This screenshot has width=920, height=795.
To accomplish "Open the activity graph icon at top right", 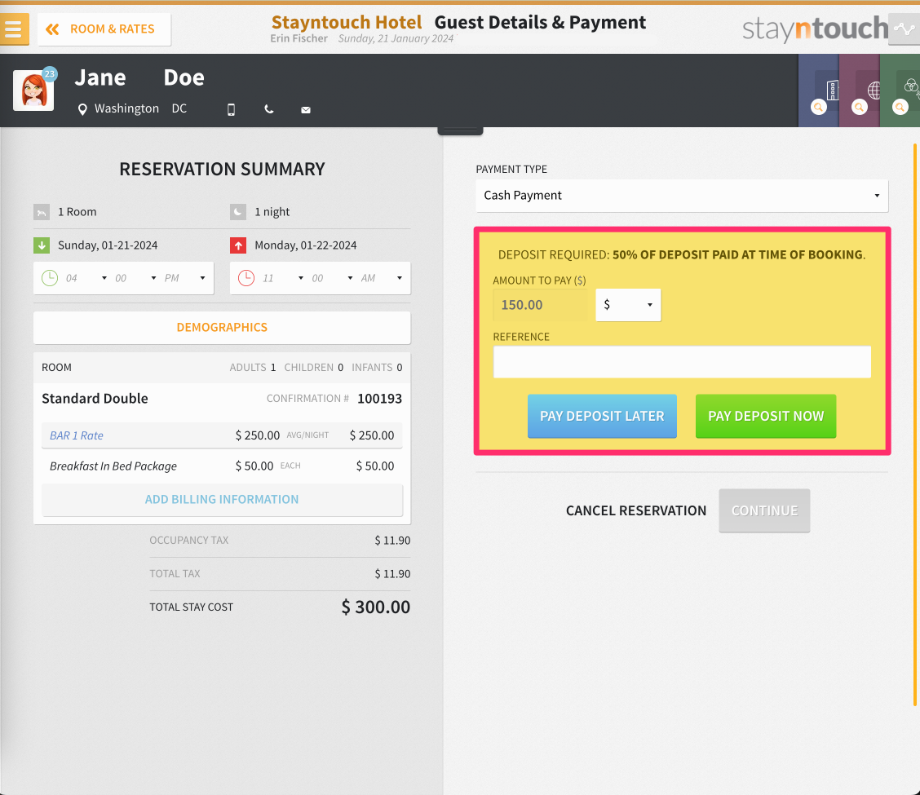I will (x=904, y=29).
